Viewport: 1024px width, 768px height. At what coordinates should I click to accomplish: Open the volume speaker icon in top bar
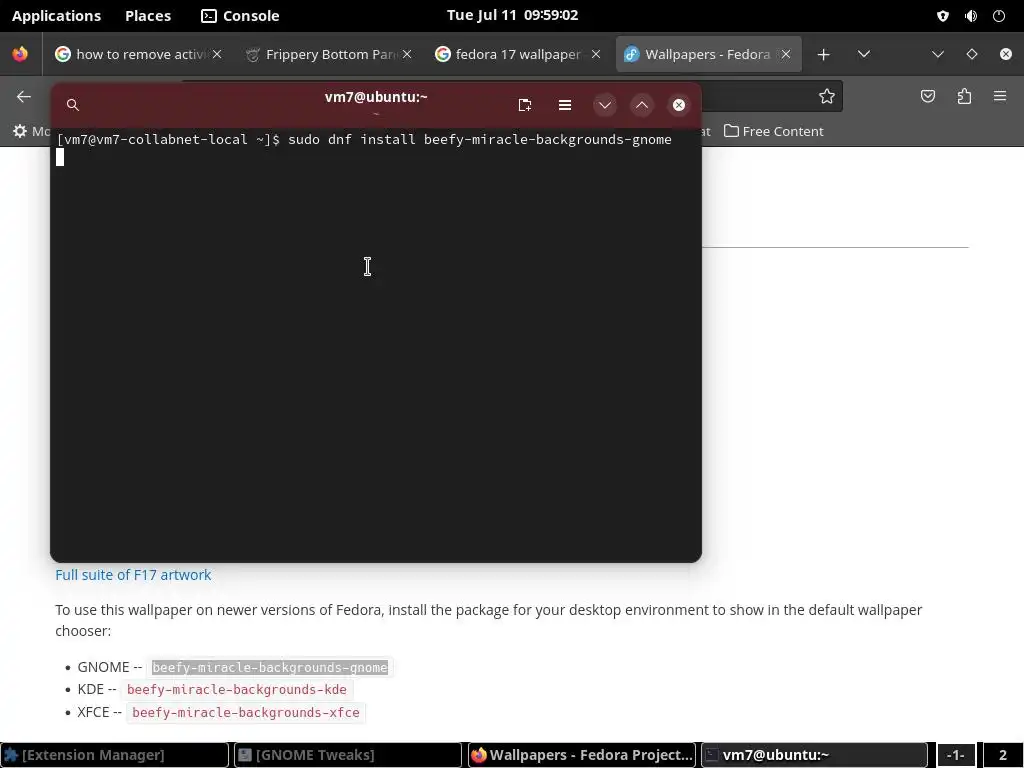point(971,16)
